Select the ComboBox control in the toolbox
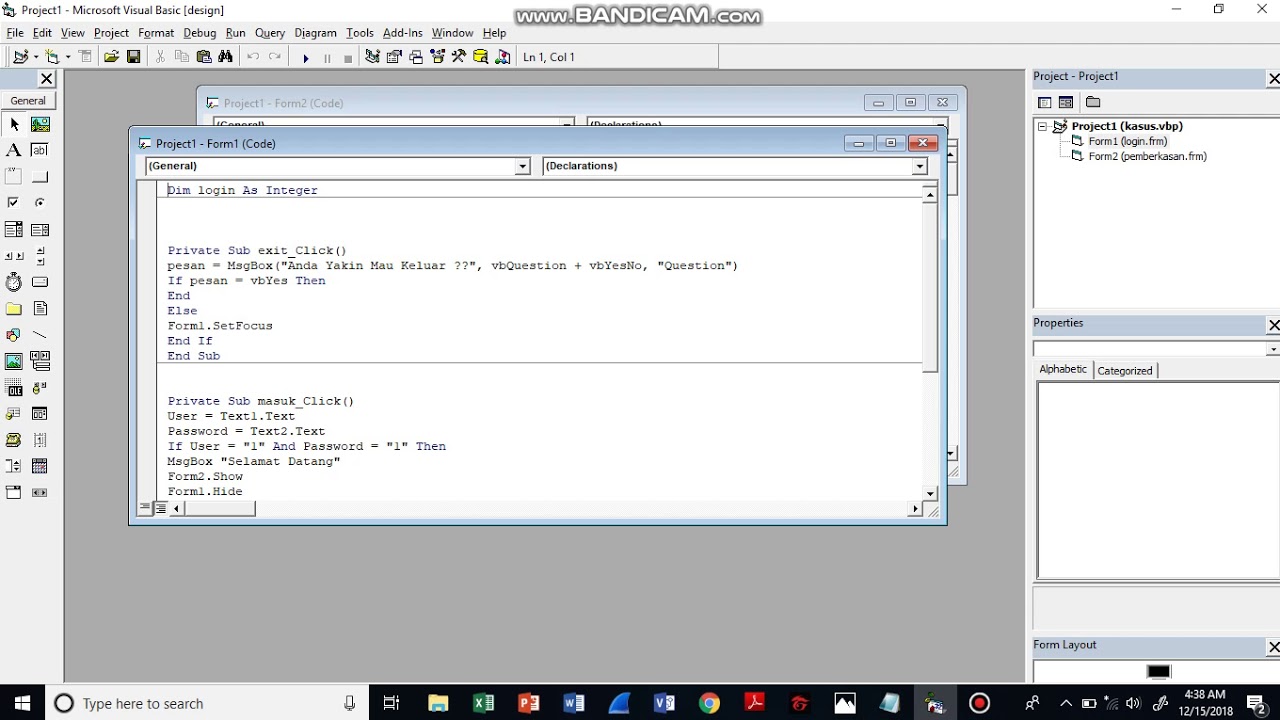The image size is (1280, 720). click(14, 230)
